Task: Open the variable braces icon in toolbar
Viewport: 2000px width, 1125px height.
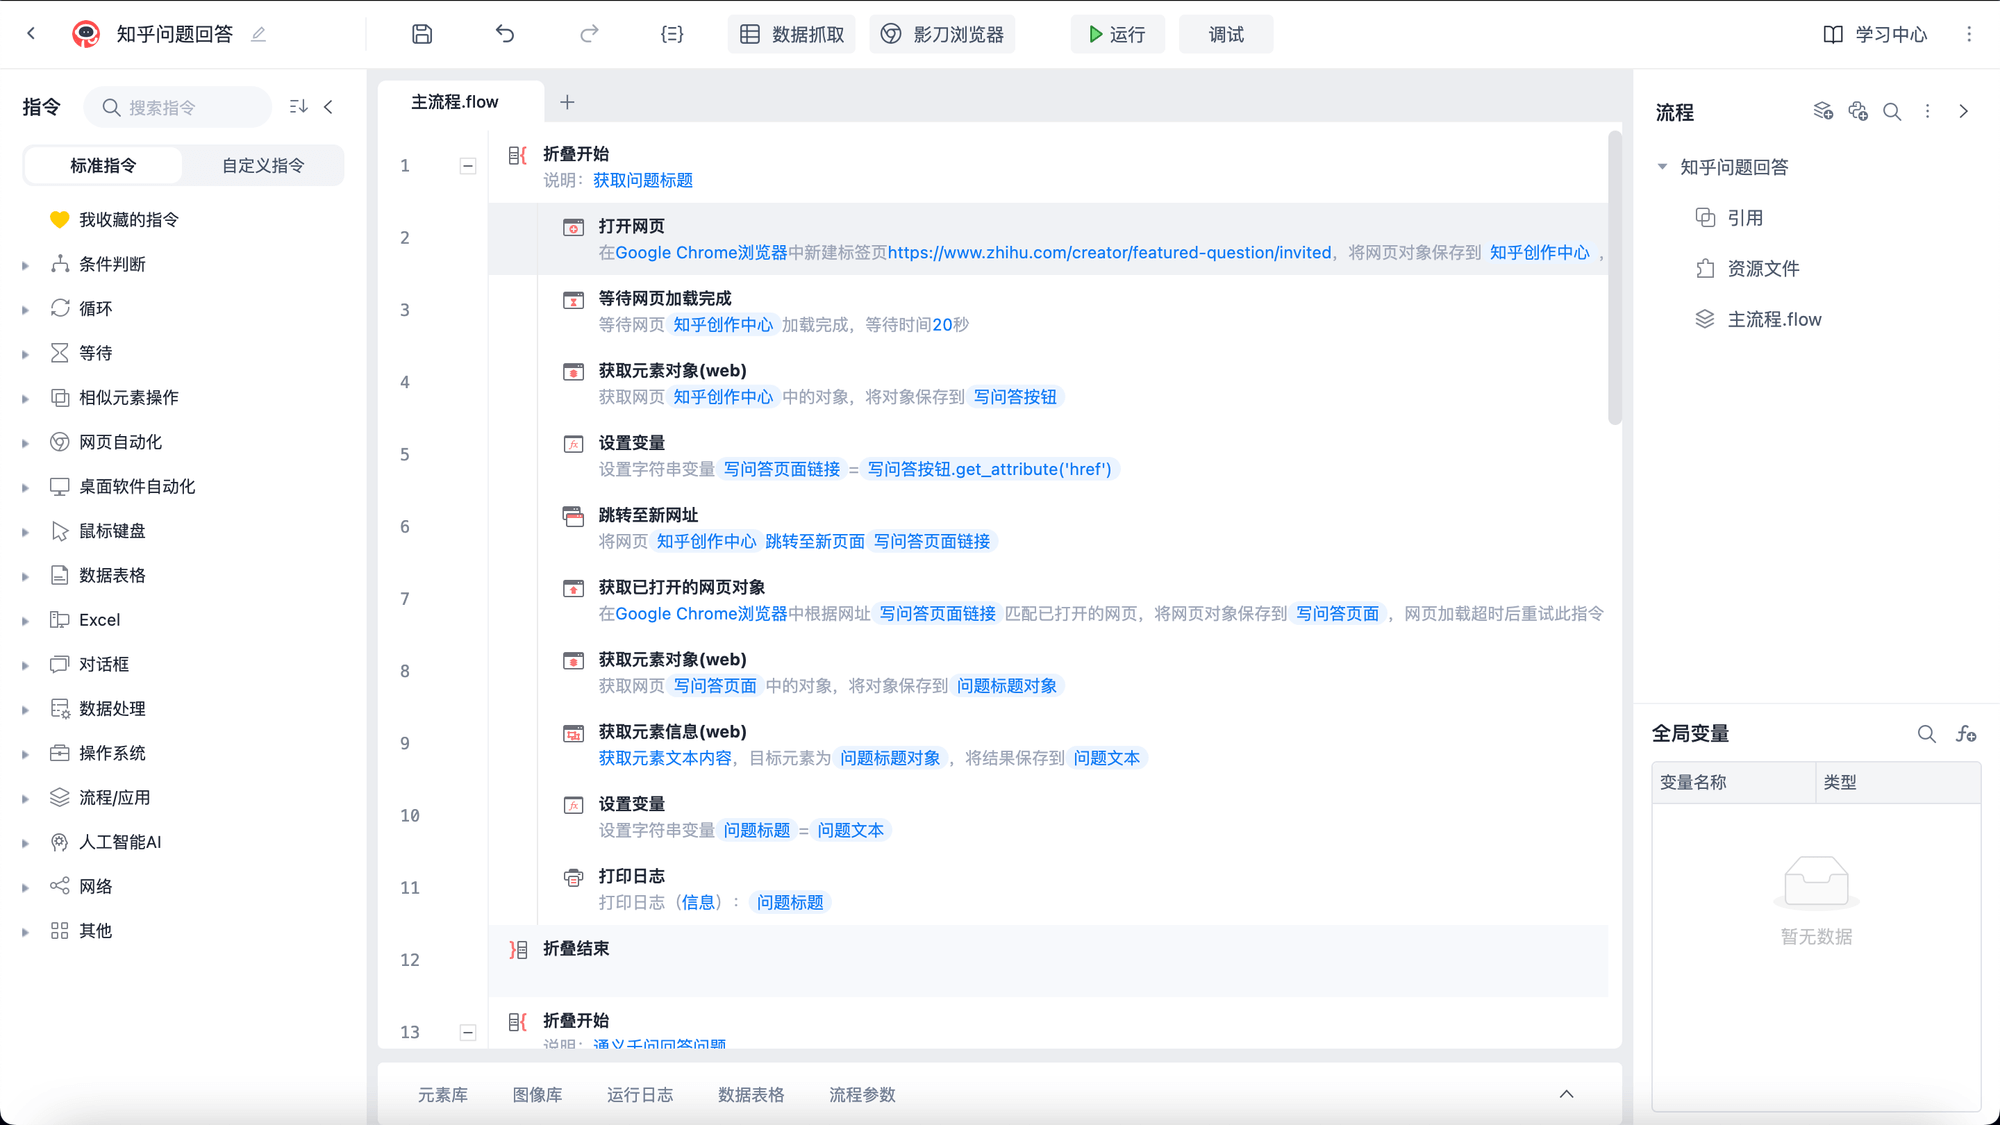Action: pyautogui.click(x=672, y=34)
